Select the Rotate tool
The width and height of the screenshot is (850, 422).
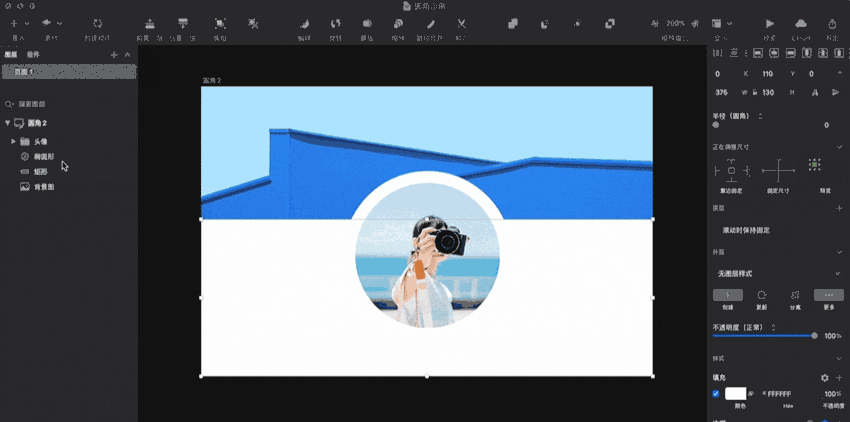click(x=336, y=23)
